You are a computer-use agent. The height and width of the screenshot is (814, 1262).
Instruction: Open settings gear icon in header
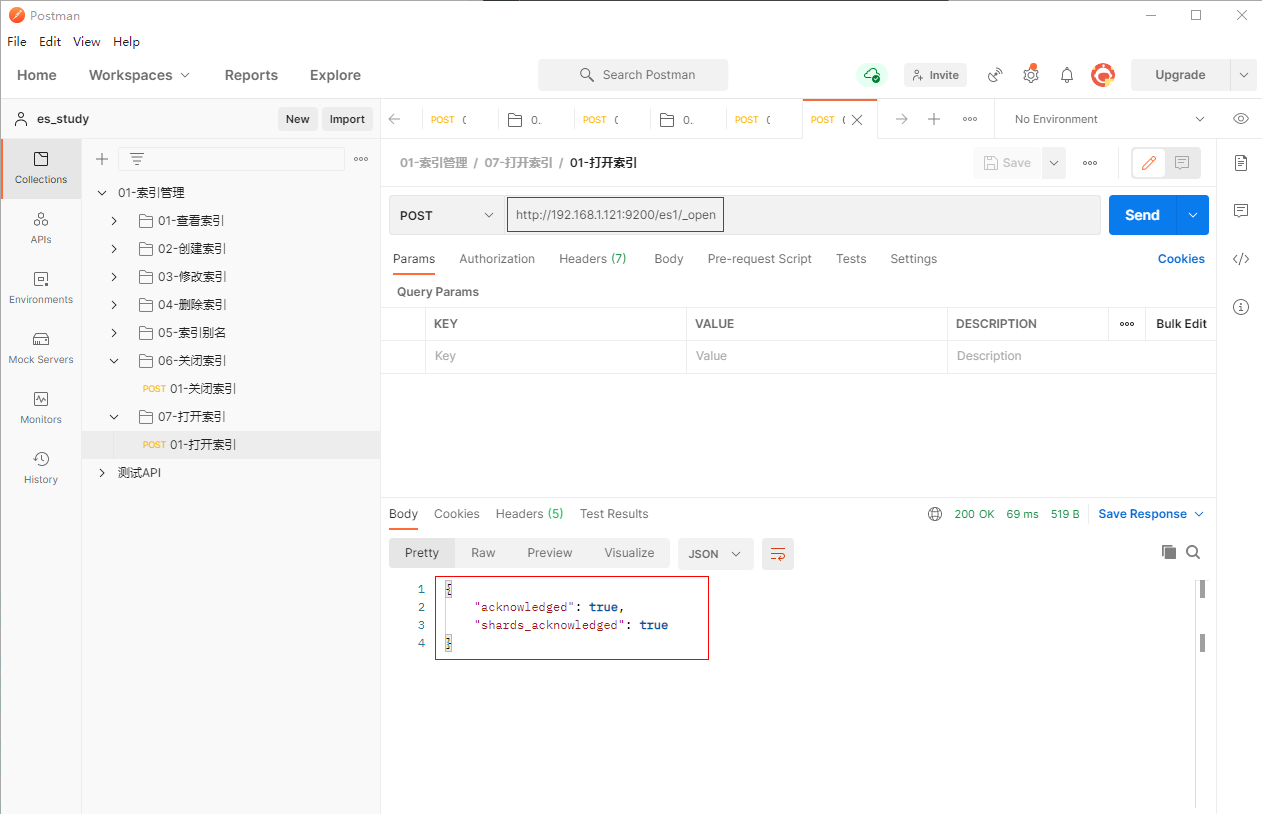pos(1031,75)
